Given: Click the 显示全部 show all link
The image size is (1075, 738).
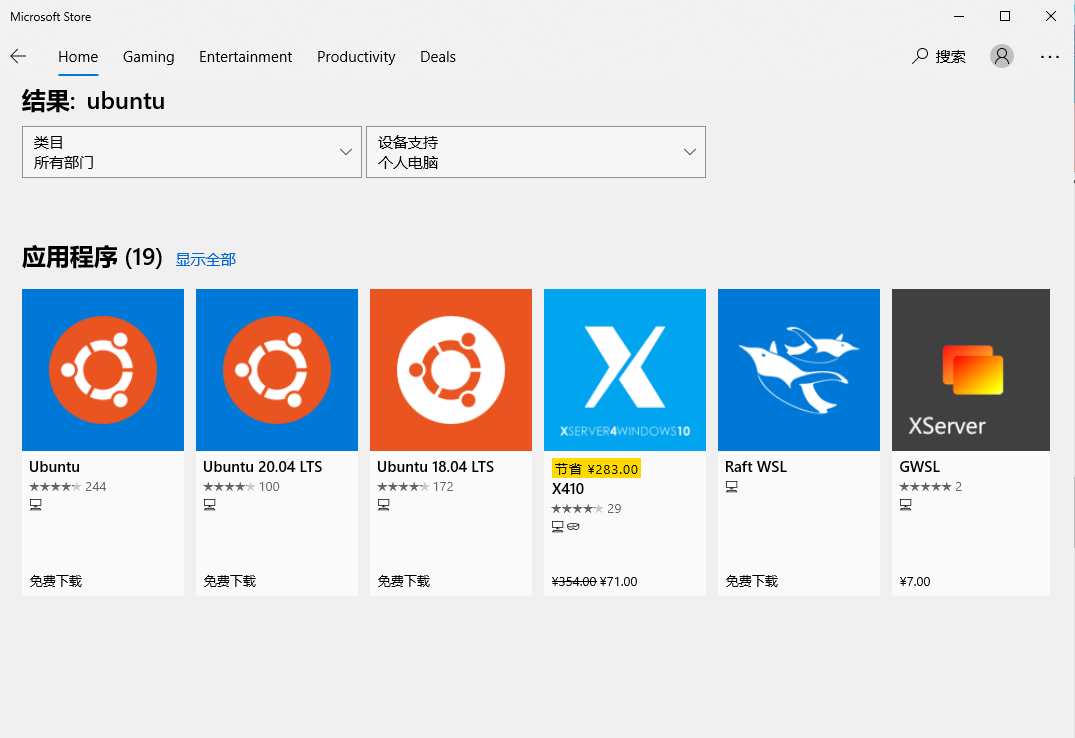Looking at the screenshot, I should (206, 259).
